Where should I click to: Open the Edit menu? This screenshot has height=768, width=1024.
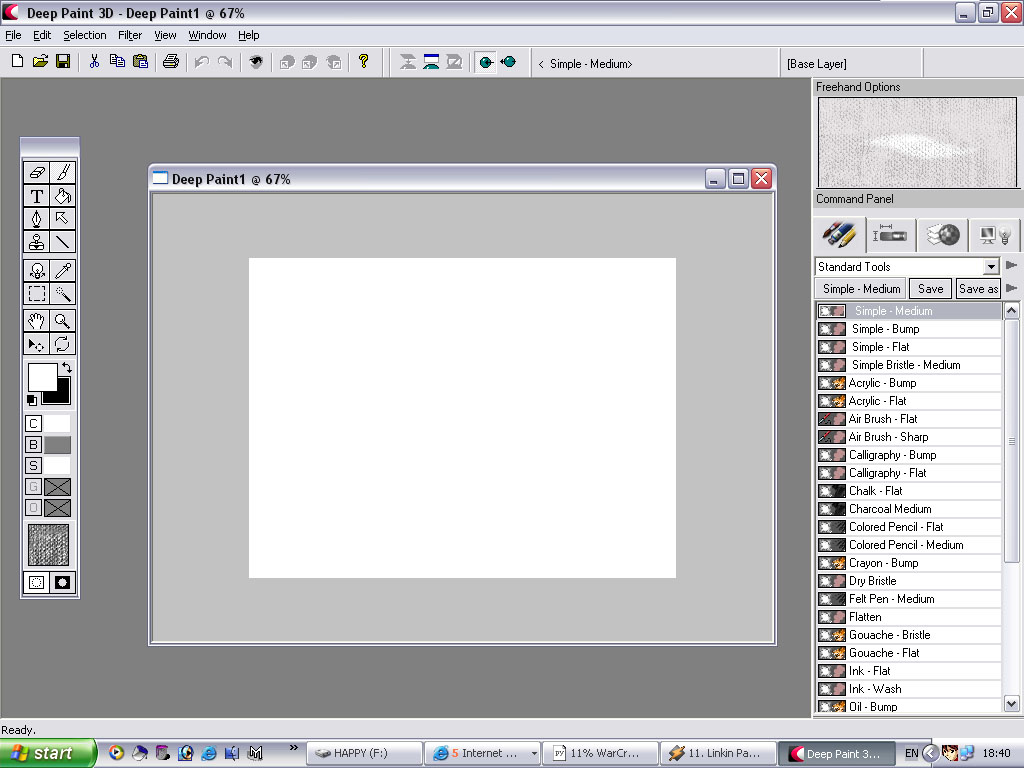point(42,35)
